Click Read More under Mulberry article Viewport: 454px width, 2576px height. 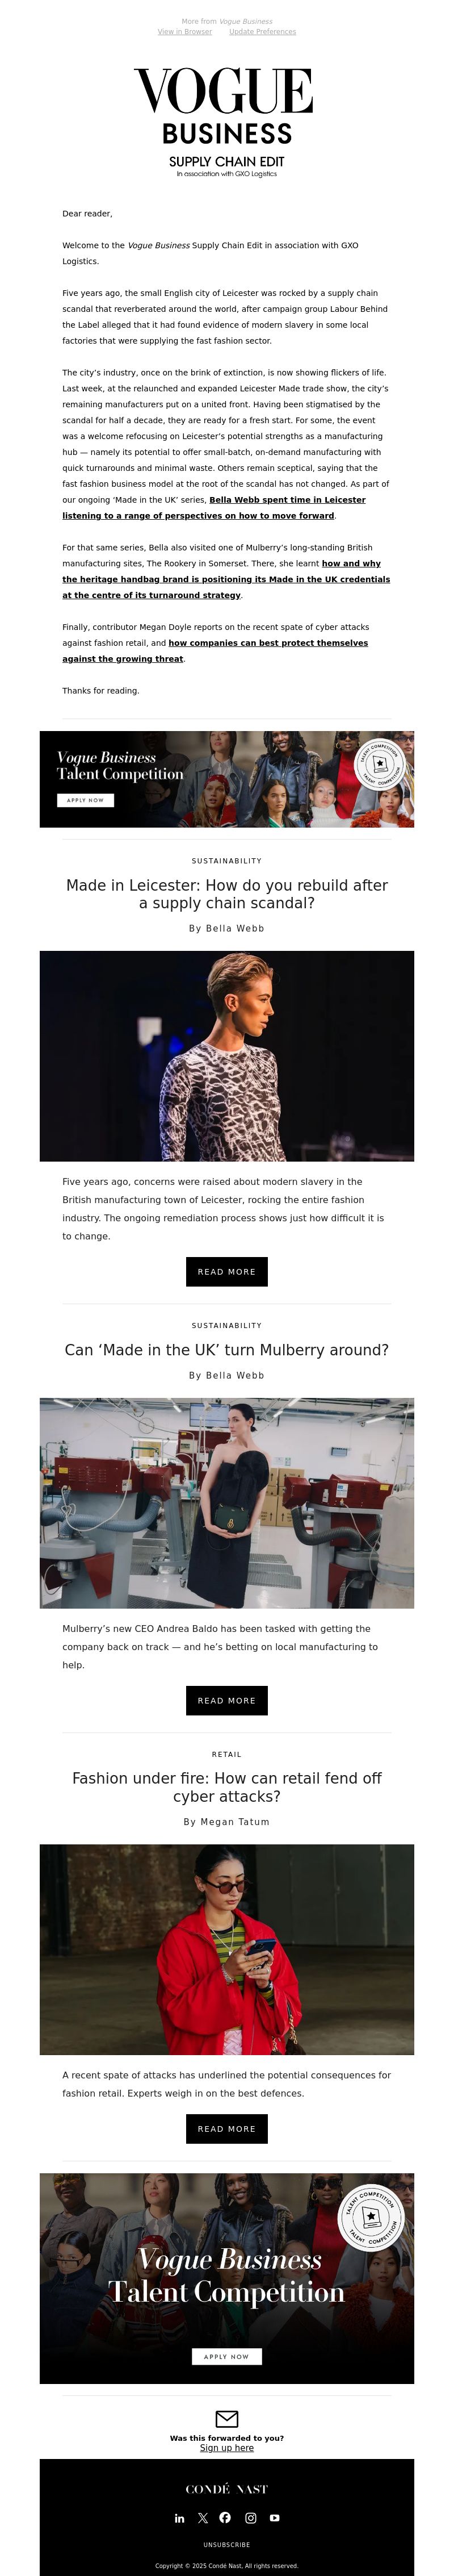(227, 1701)
